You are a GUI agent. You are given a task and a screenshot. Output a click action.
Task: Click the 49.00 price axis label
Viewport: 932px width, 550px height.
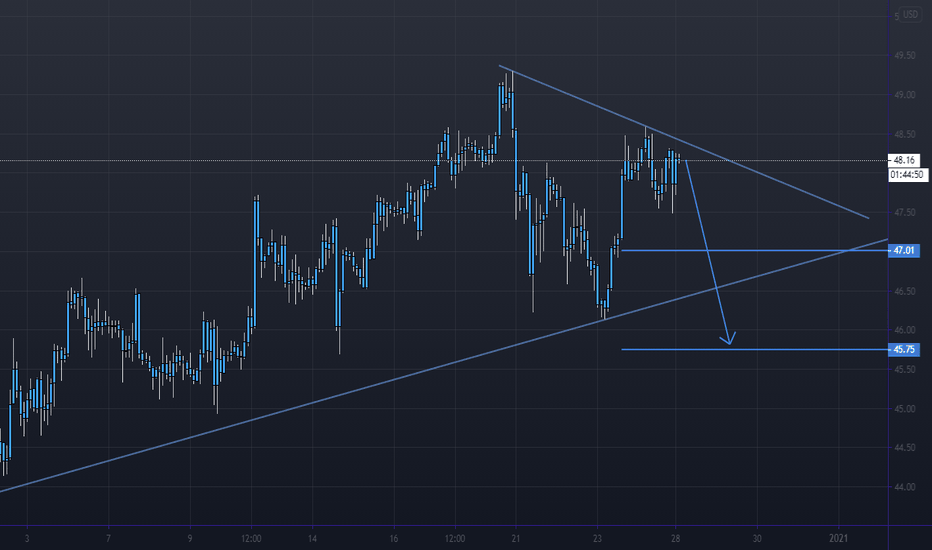tap(905, 95)
